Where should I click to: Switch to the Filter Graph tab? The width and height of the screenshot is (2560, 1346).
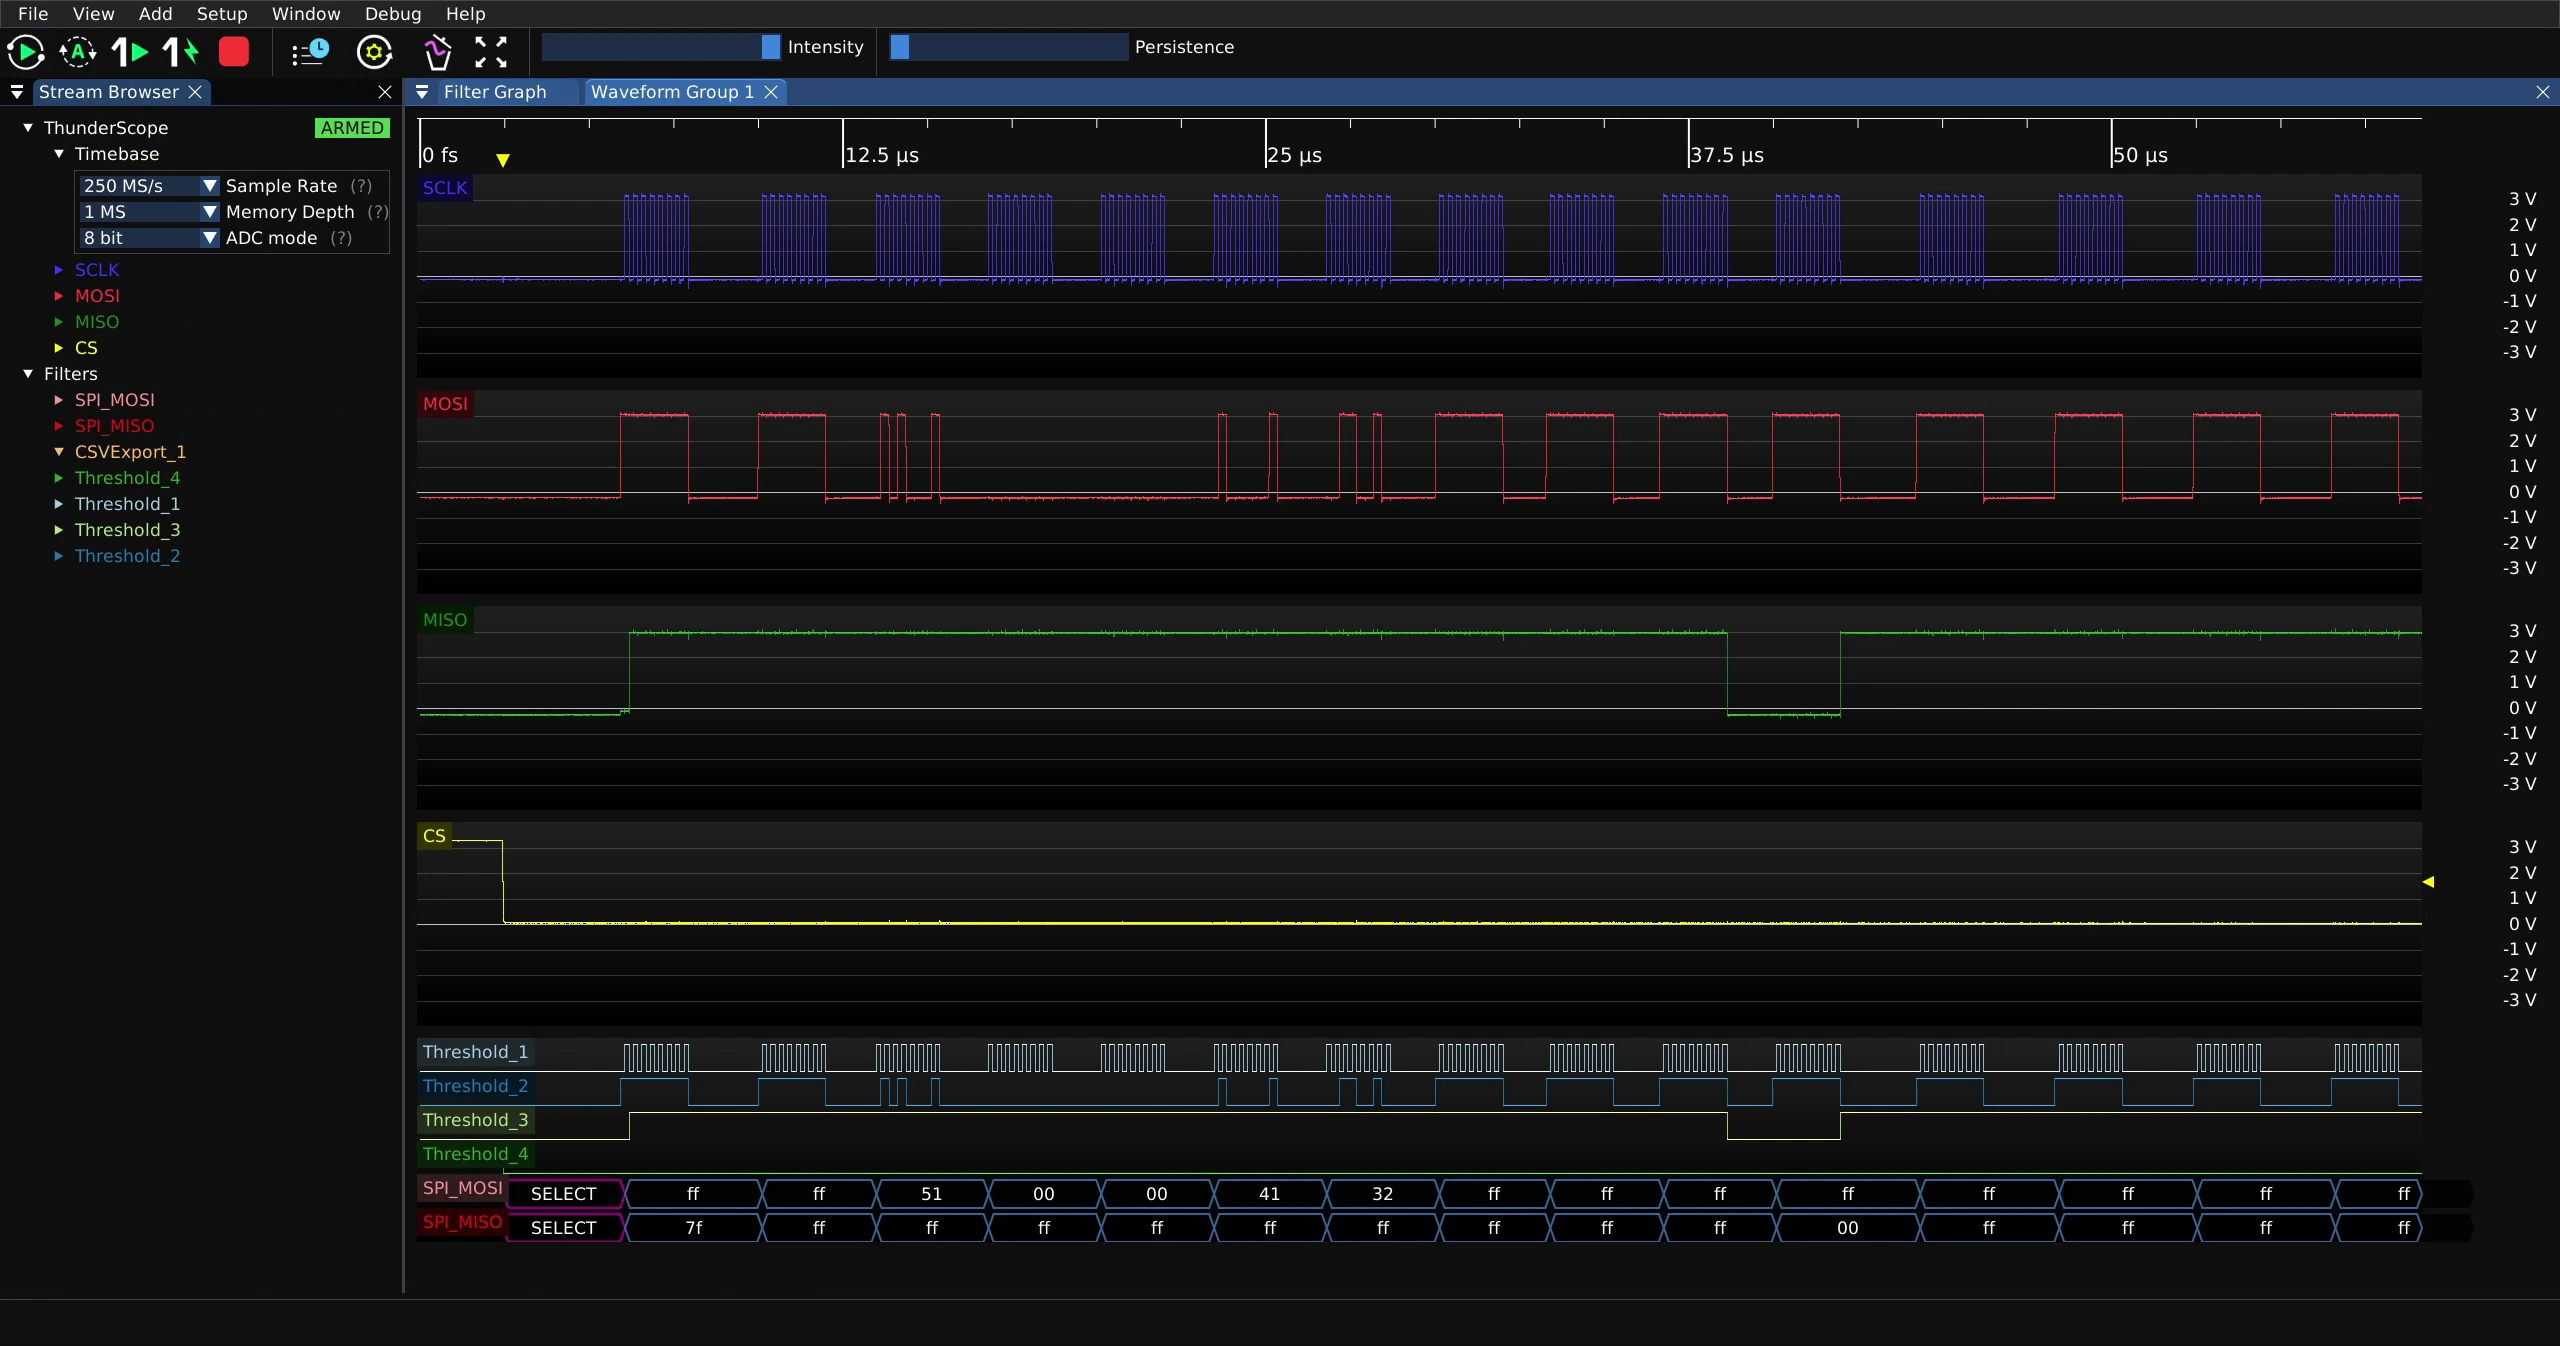click(495, 92)
